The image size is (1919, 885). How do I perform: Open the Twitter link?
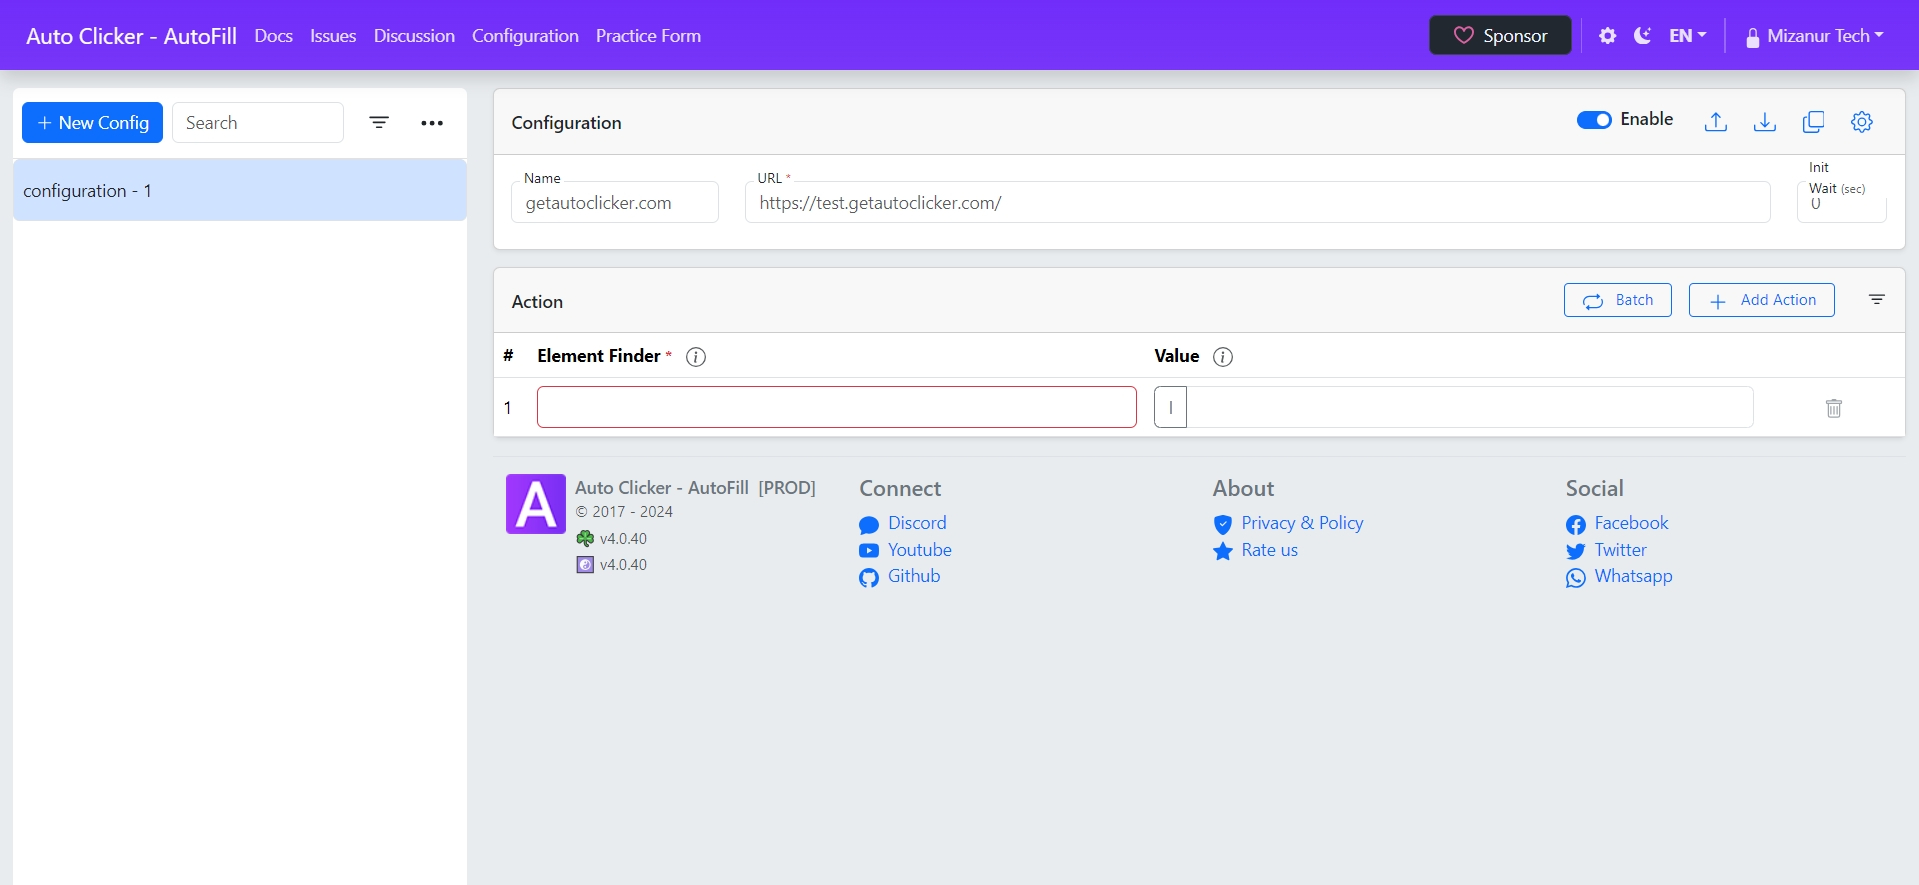1620,550
